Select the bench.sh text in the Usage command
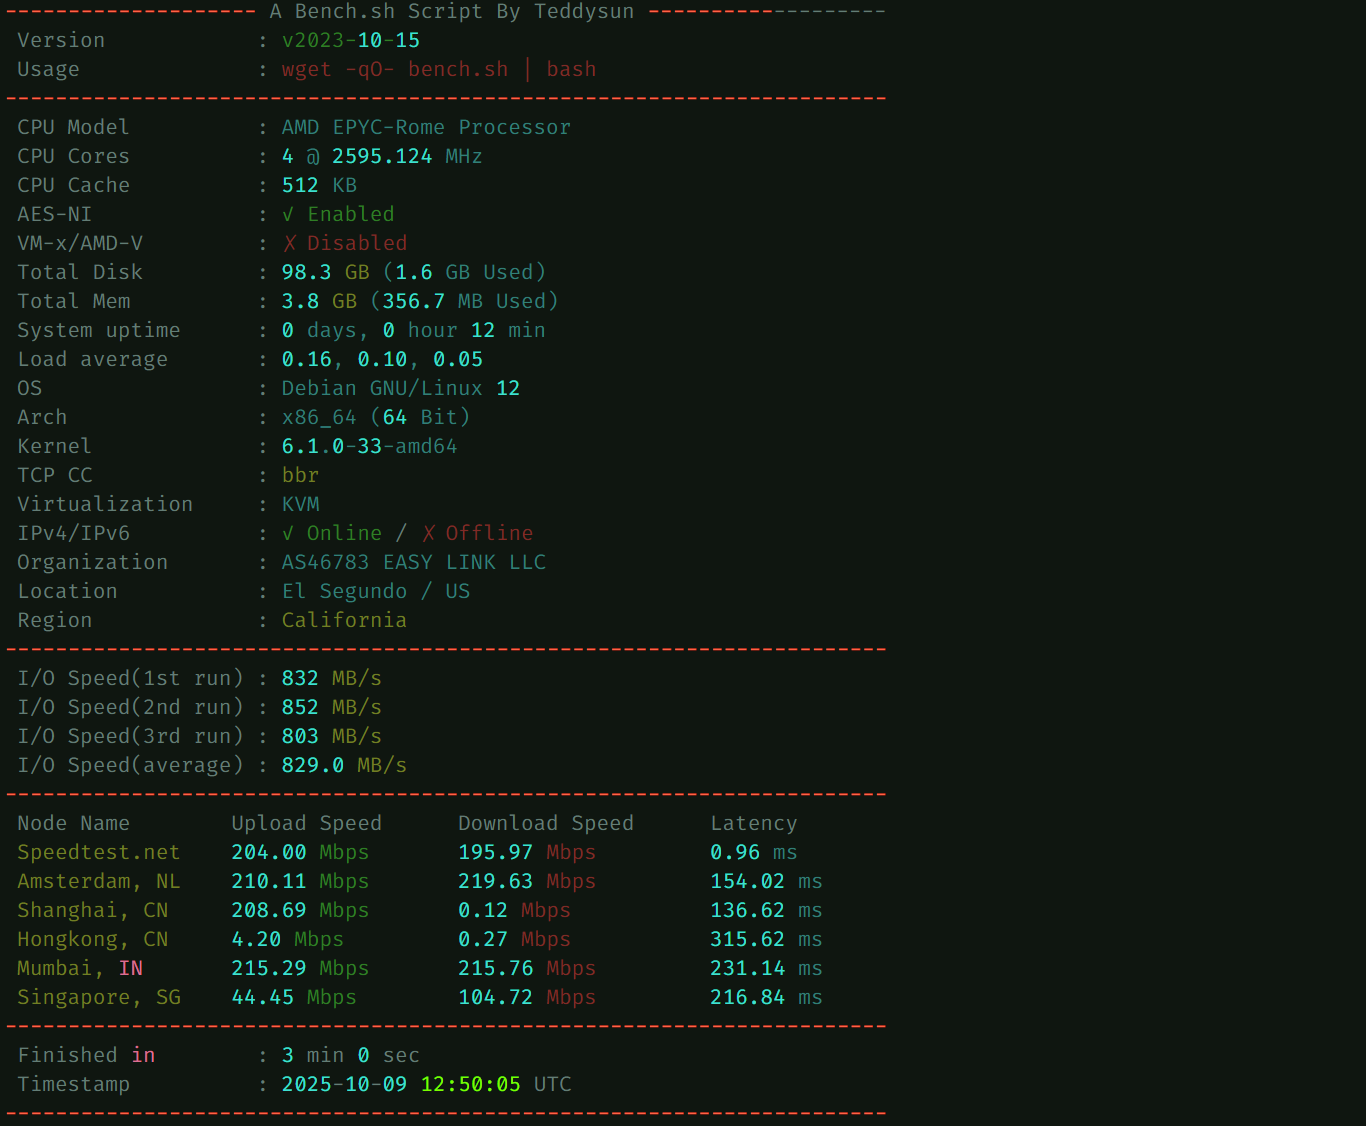This screenshot has width=1366, height=1126. tap(457, 70)
